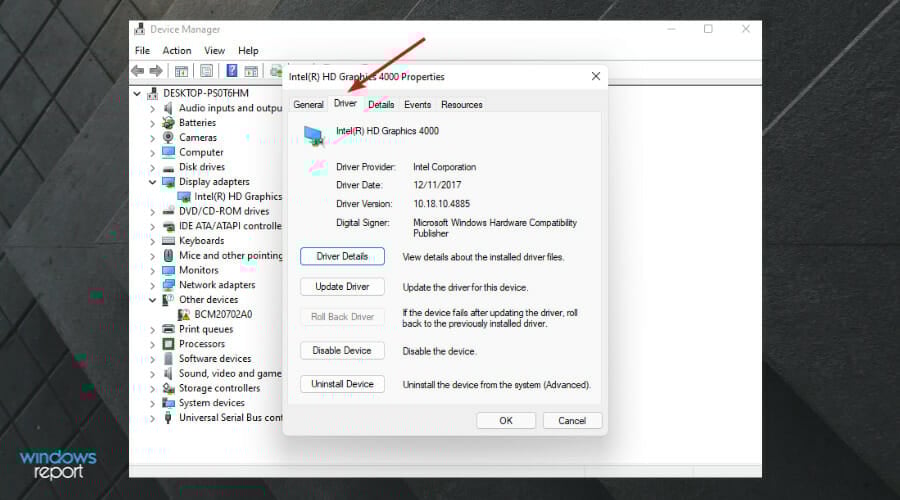Click the driver version 10.18.10.4885 text
This screenshot has width=900, height=500.
pos(441,204)
